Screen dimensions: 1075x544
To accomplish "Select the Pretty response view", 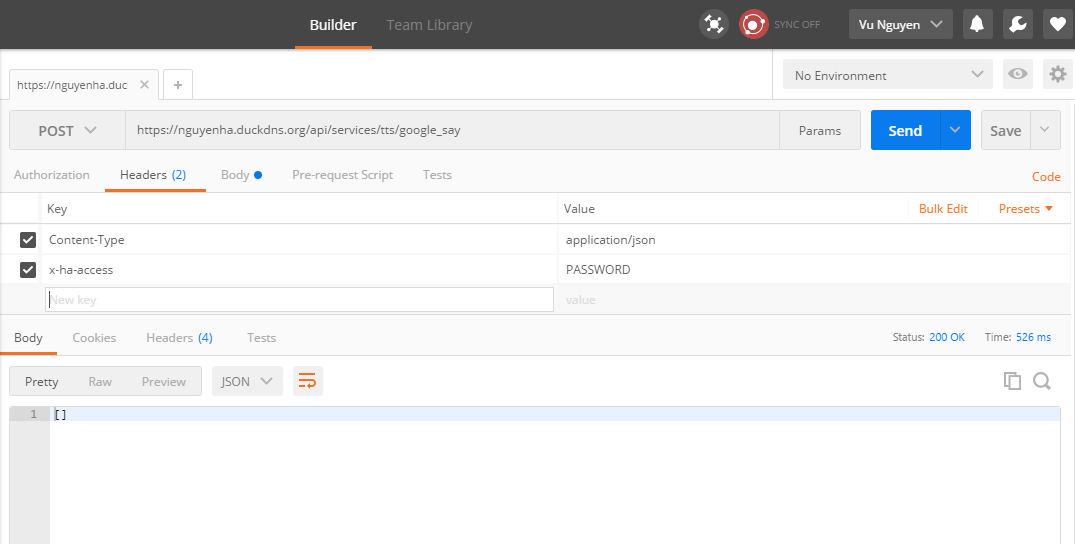I will pos(41,381).
